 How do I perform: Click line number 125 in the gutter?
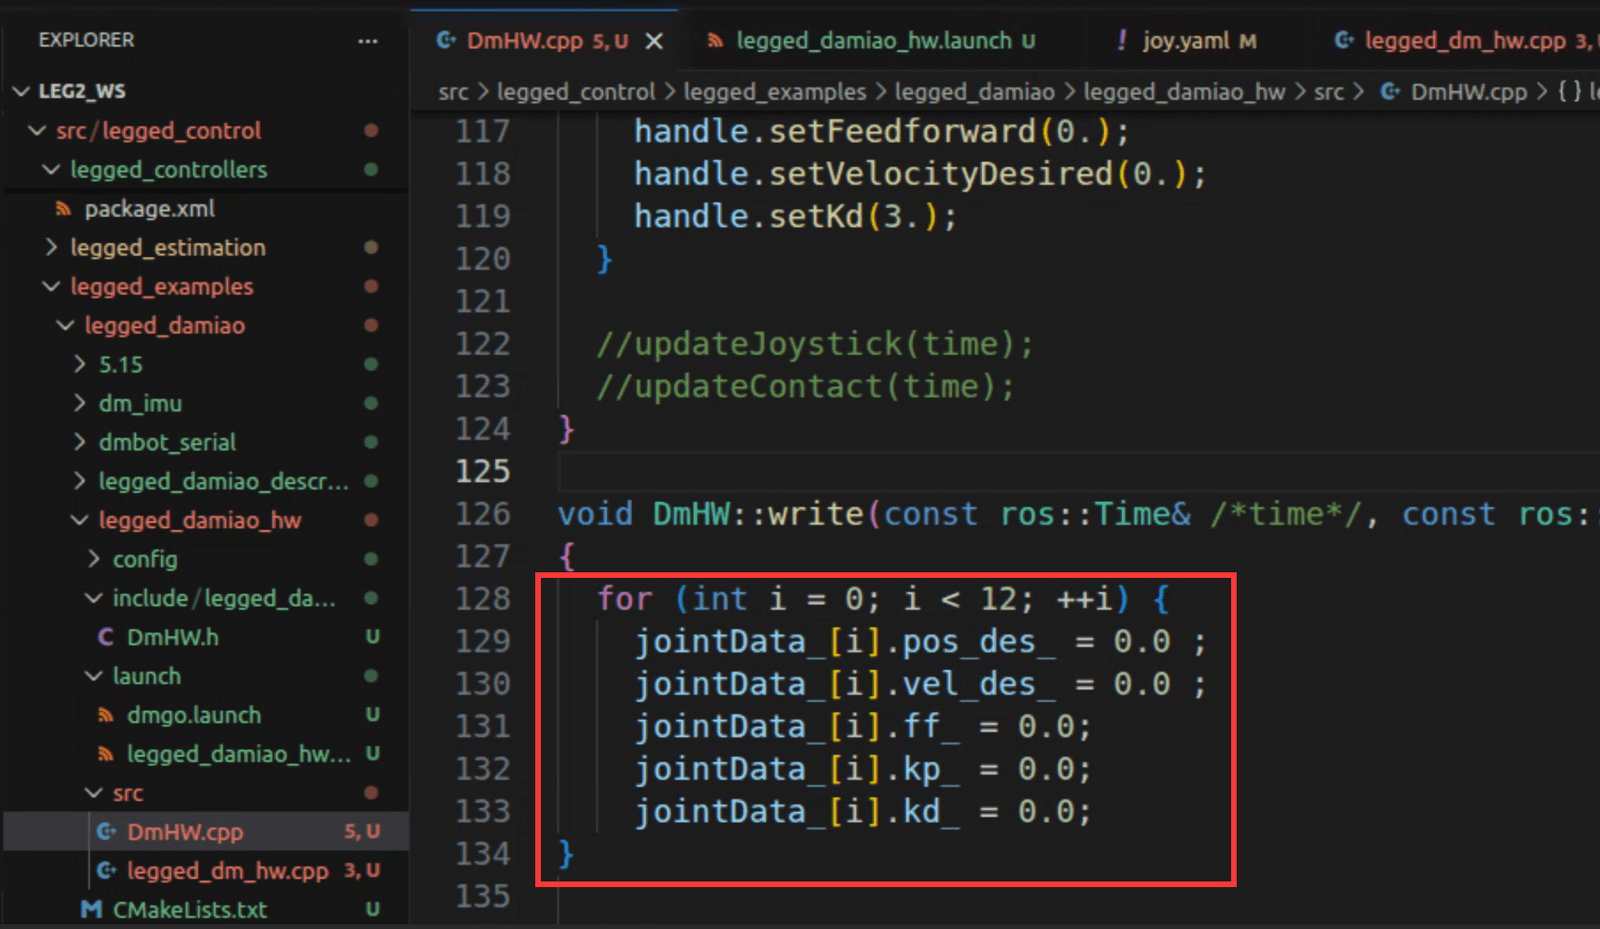click(x=483, y=471)
